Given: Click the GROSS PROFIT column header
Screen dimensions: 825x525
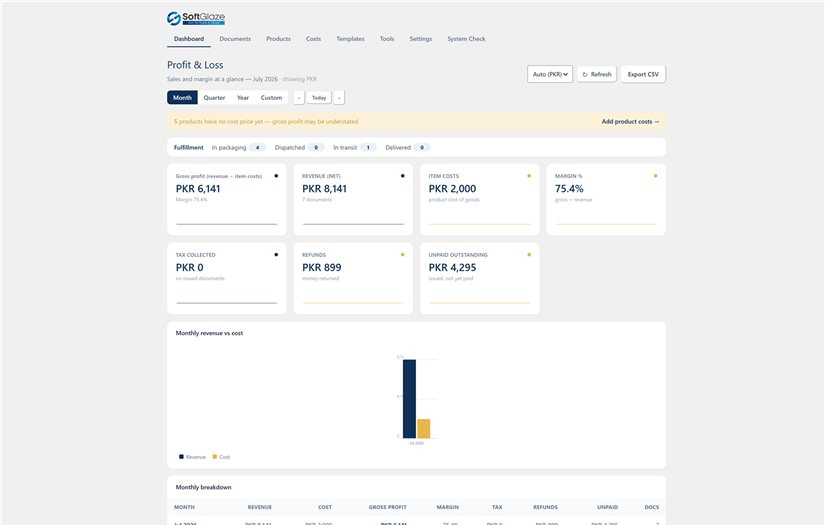Looking at the screenshot, I should 387,507.
